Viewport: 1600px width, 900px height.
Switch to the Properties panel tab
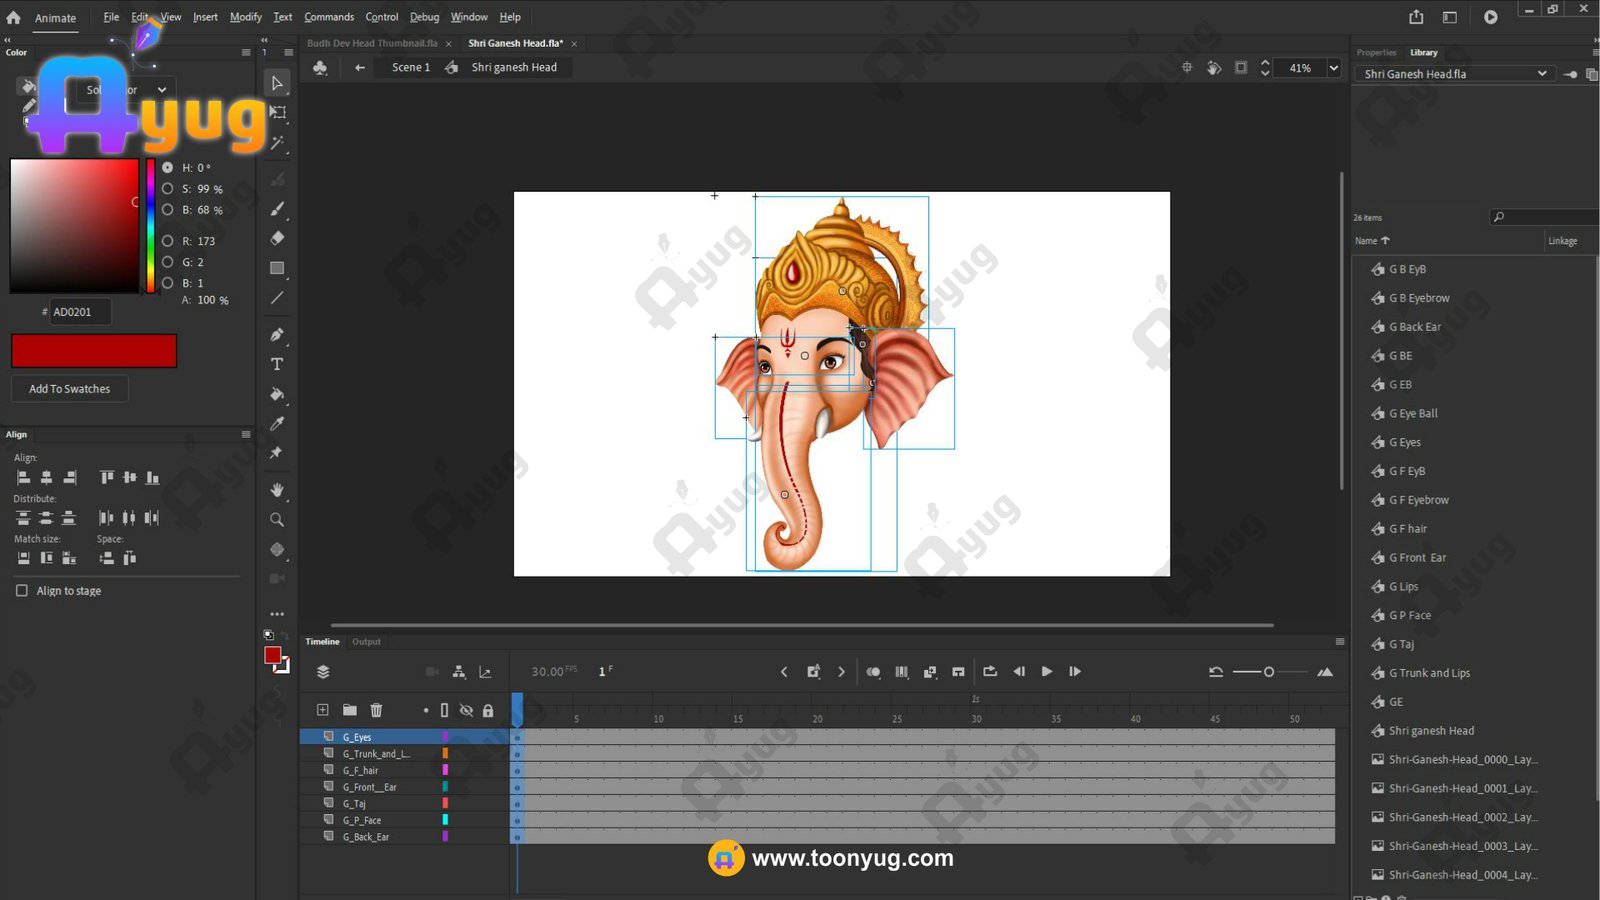click(1376, 52)
